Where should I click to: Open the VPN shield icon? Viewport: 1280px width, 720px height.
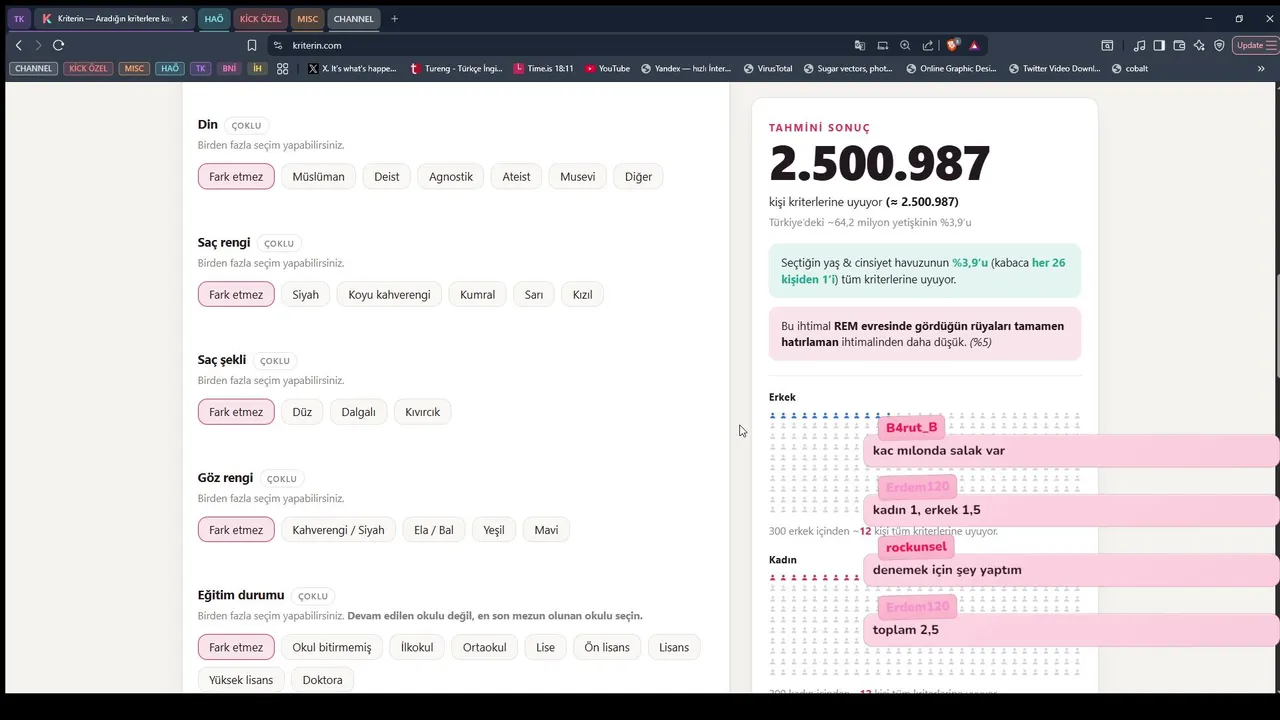point(1219,45)
